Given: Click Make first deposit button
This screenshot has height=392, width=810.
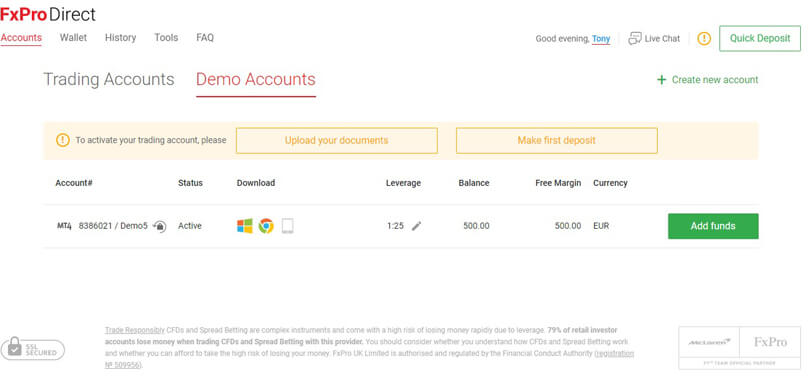Looking at the screenshot, I should 556,140.
